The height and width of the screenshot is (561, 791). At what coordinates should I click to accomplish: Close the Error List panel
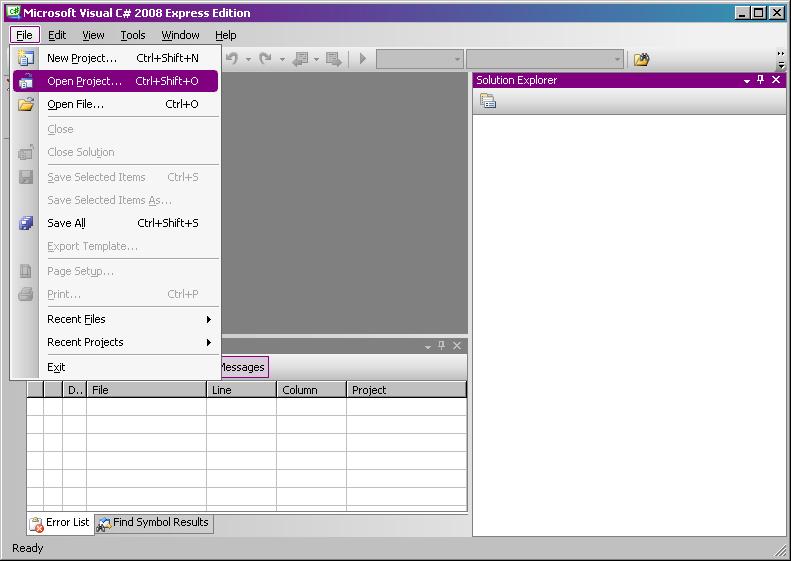point(457,346)
